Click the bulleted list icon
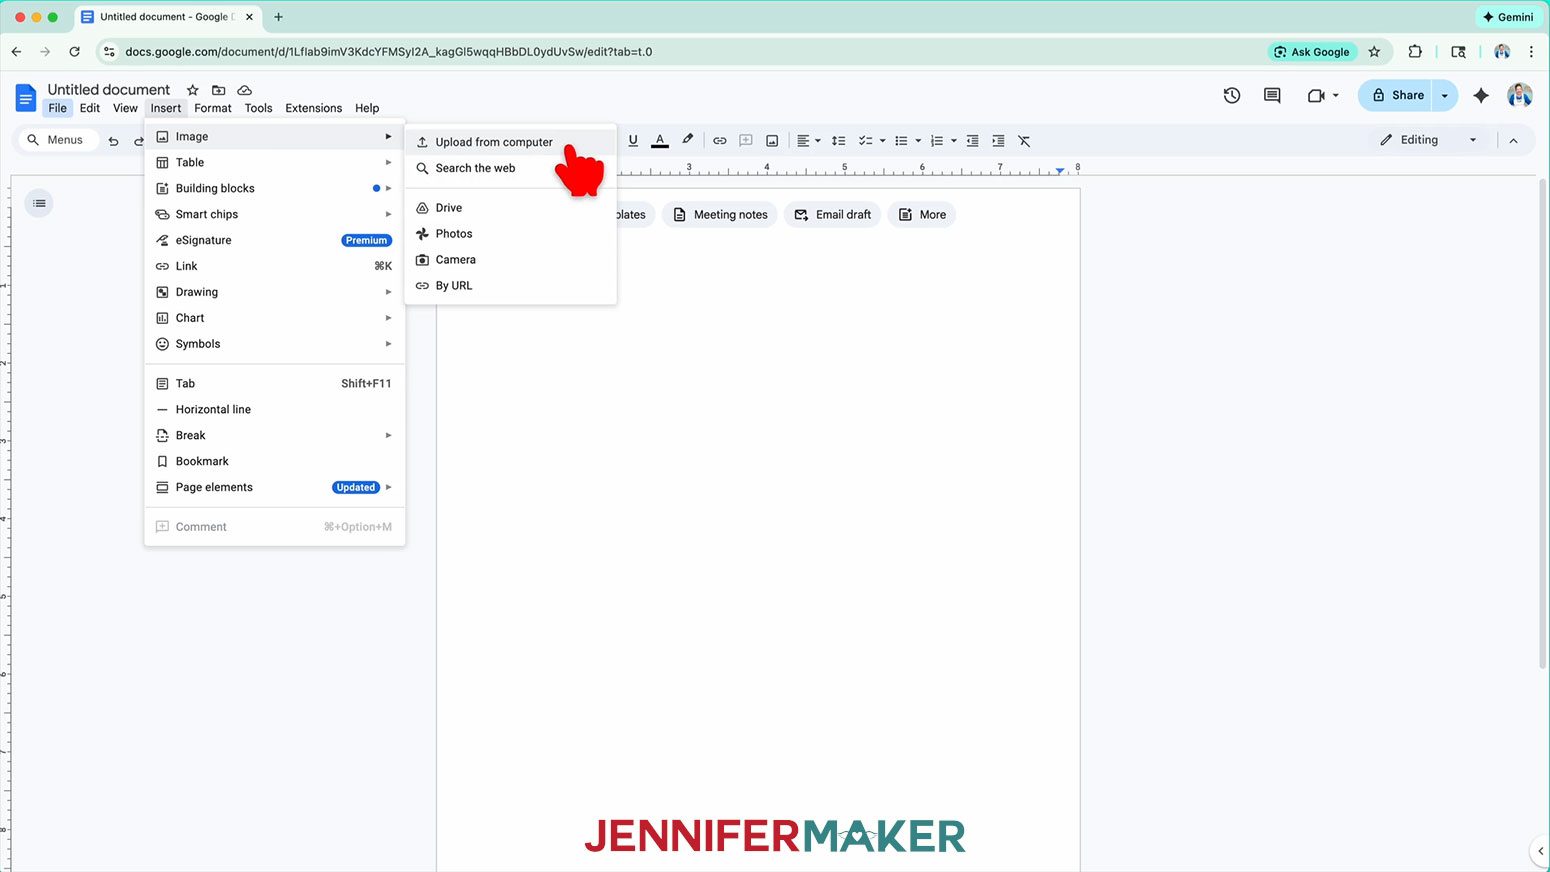The image size is (1550, 872). pos(901,141)
